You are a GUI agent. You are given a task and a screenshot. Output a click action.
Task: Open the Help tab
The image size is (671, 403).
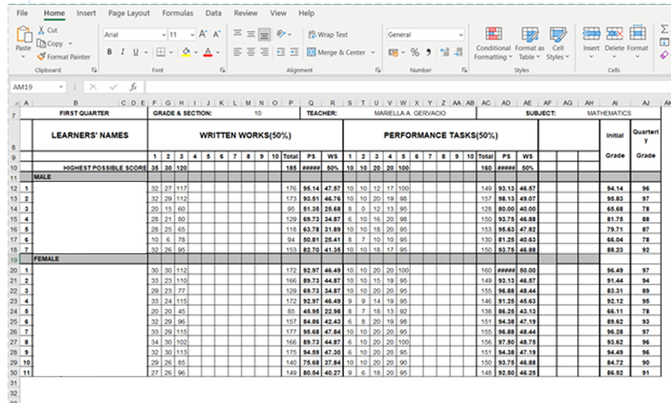coord(306,13)
